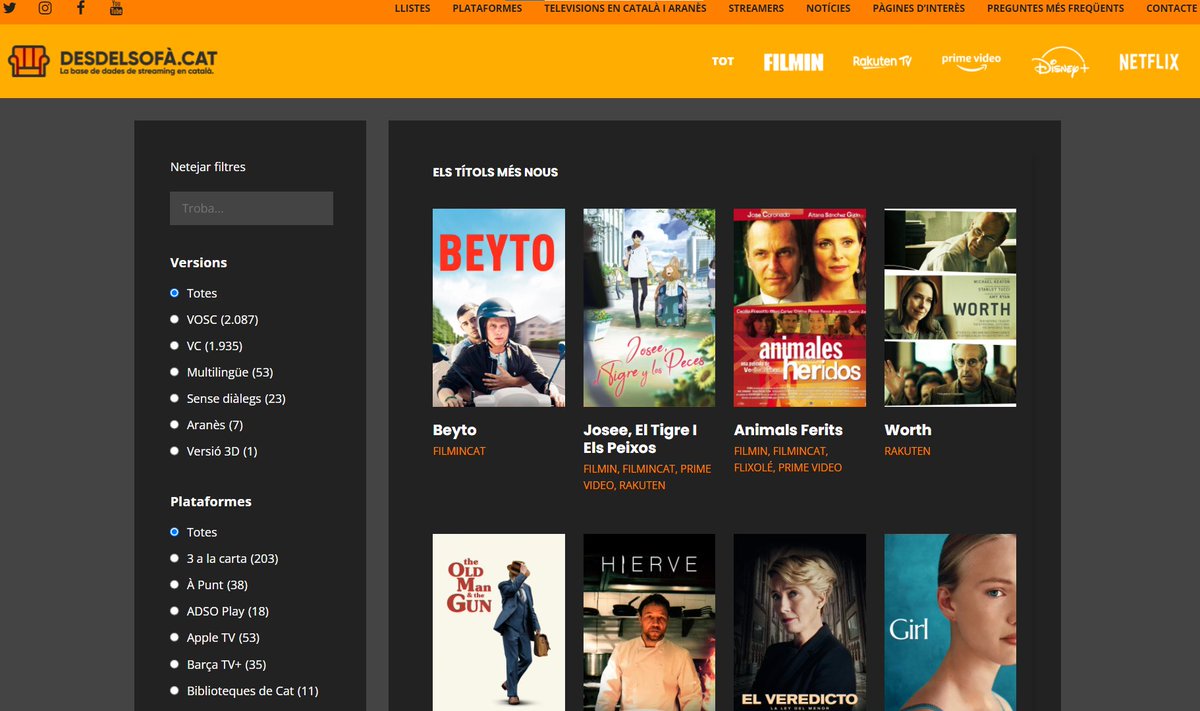Open the YouTube social link icon

[116, 8]
